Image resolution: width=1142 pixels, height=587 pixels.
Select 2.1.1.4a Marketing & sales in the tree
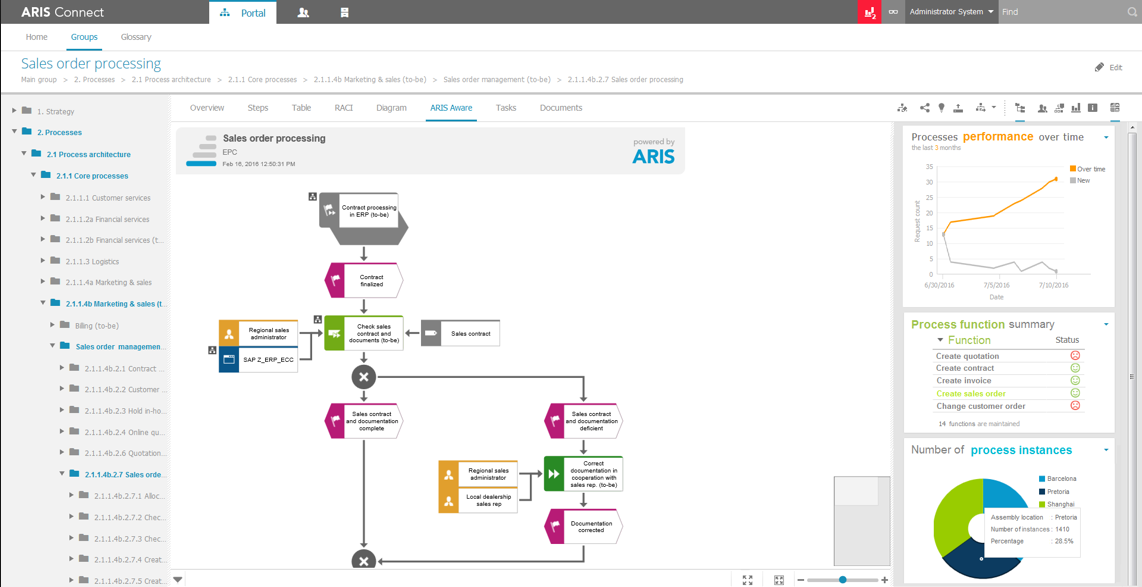click(109, 283)
